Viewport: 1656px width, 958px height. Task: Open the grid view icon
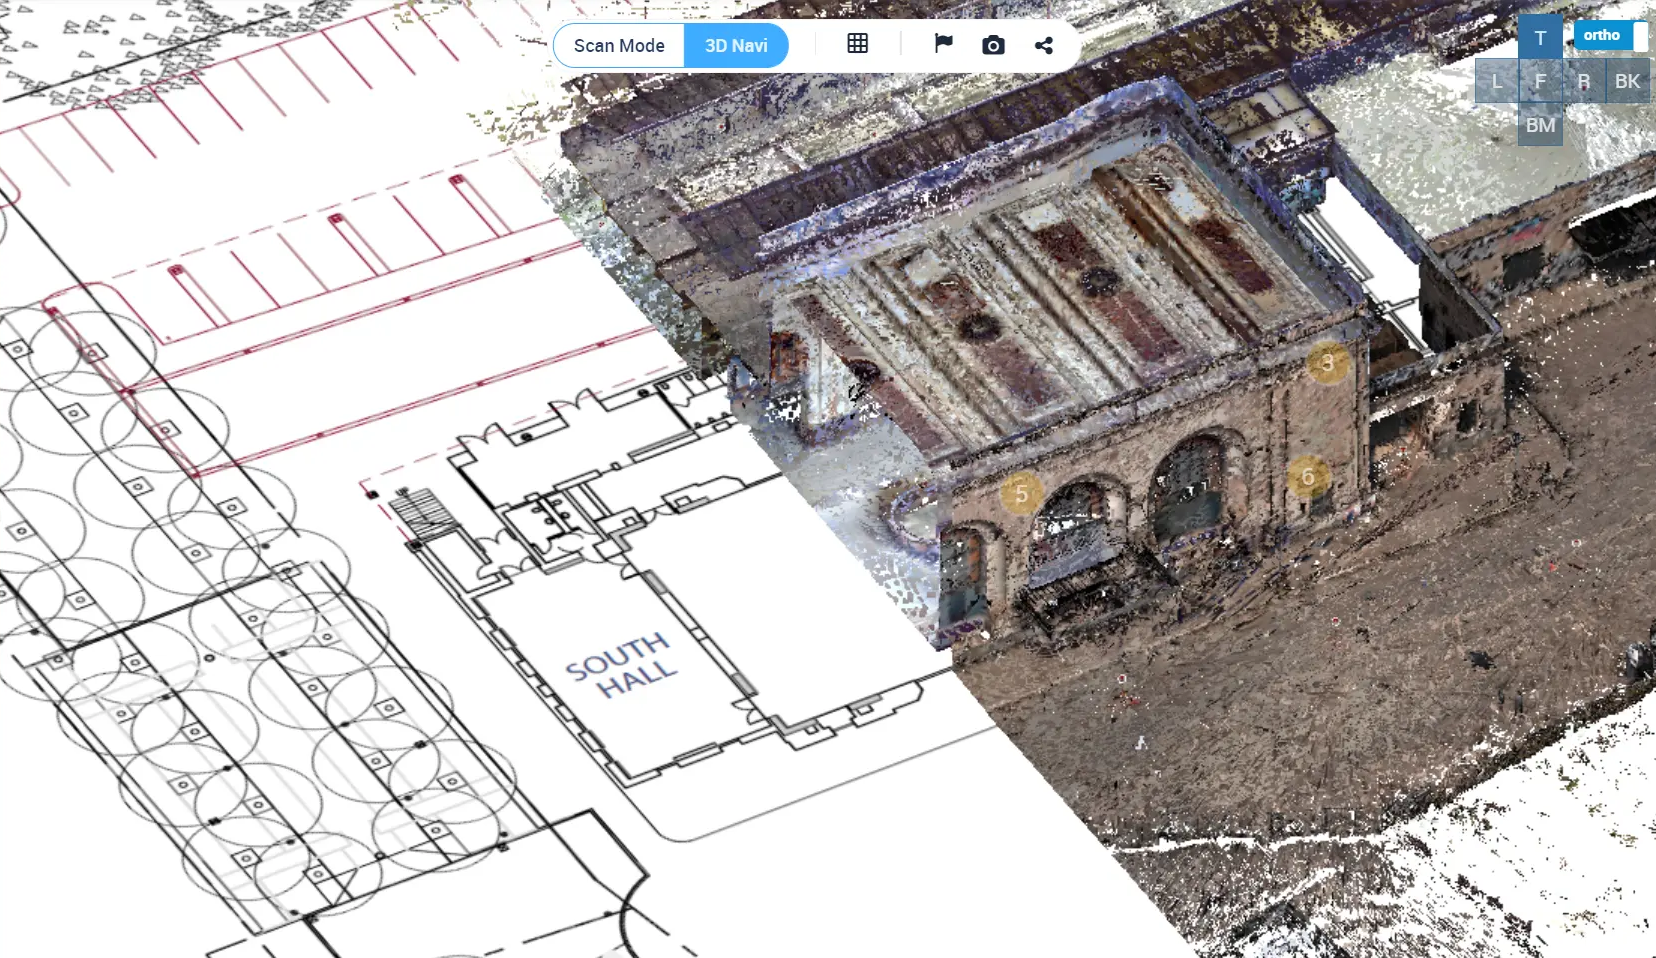click(857, 44)
